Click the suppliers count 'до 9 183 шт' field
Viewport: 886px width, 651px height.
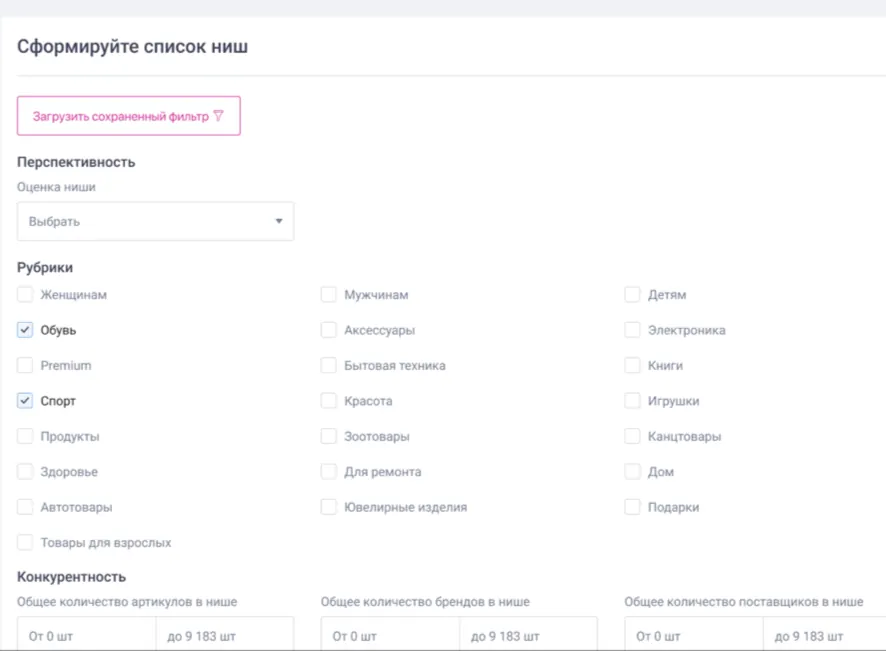click(824, 634)
